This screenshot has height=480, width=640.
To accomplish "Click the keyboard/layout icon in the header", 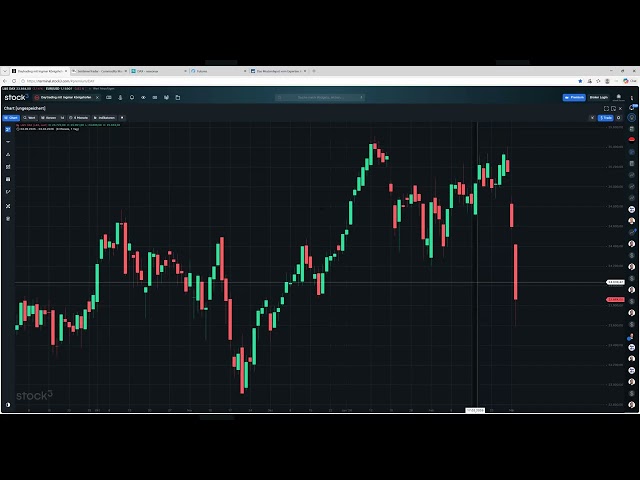I will (109, 98).
